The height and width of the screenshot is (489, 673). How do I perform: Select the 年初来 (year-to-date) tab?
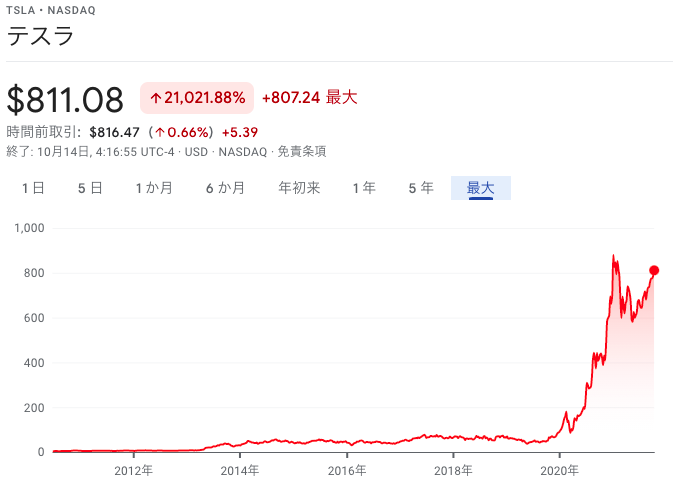[x=299, y=188]
